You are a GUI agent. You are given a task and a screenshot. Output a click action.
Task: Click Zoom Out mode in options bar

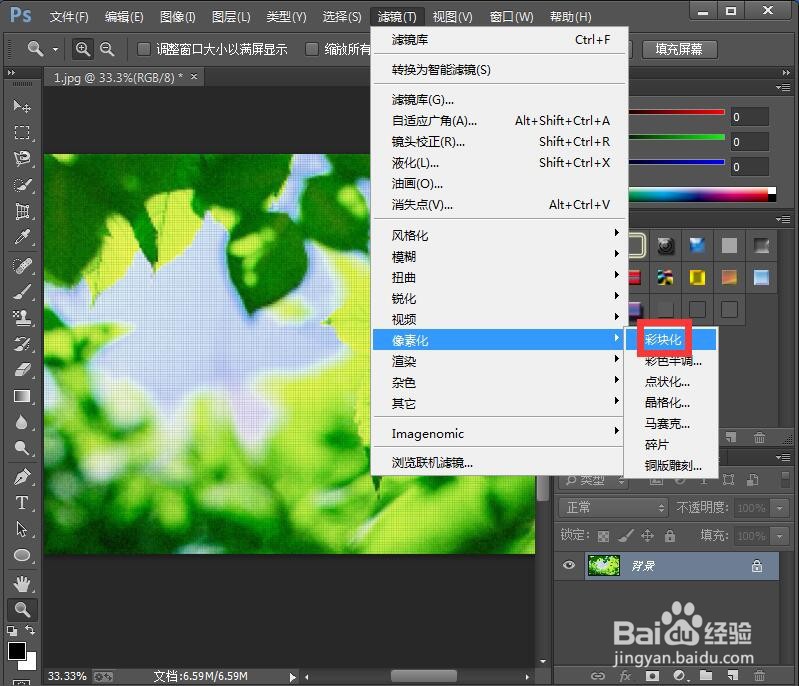tap(107, 49)
